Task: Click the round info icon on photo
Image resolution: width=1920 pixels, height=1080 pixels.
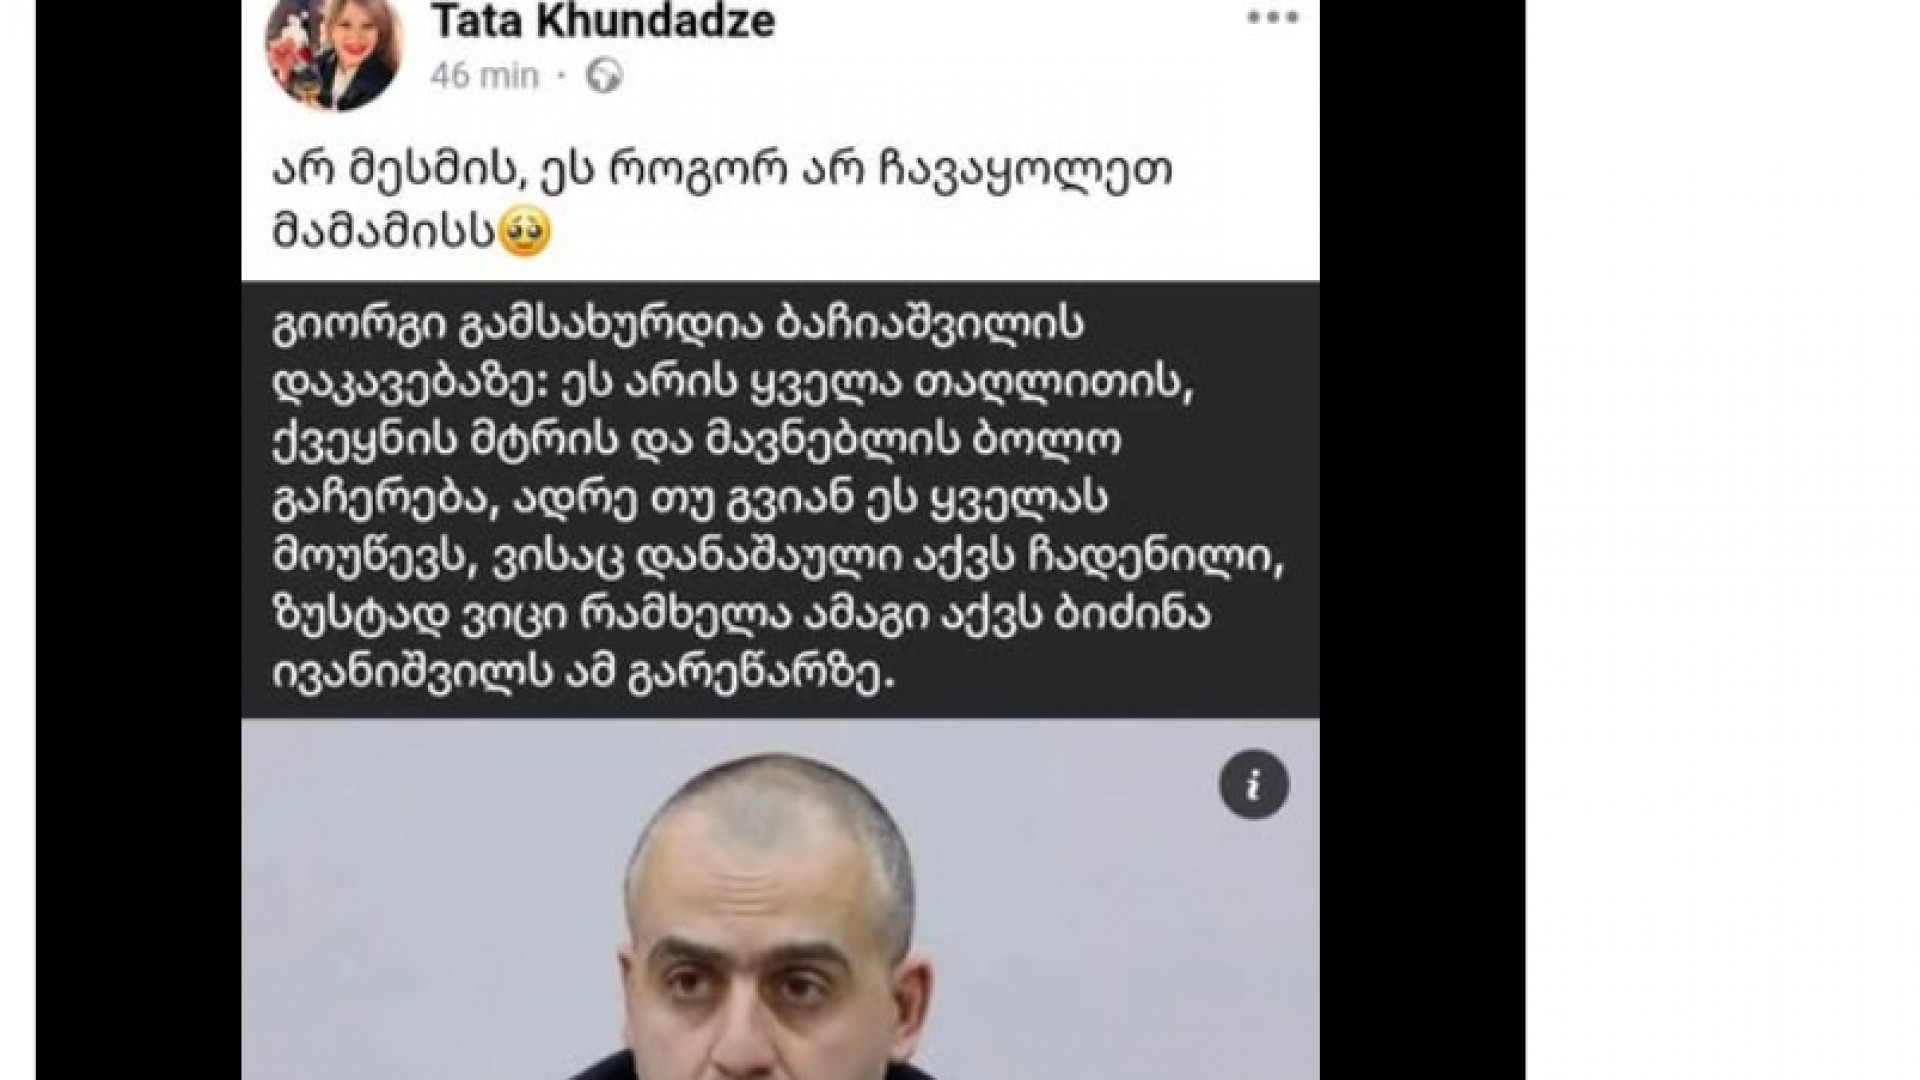Action: tap(1254, 785)
